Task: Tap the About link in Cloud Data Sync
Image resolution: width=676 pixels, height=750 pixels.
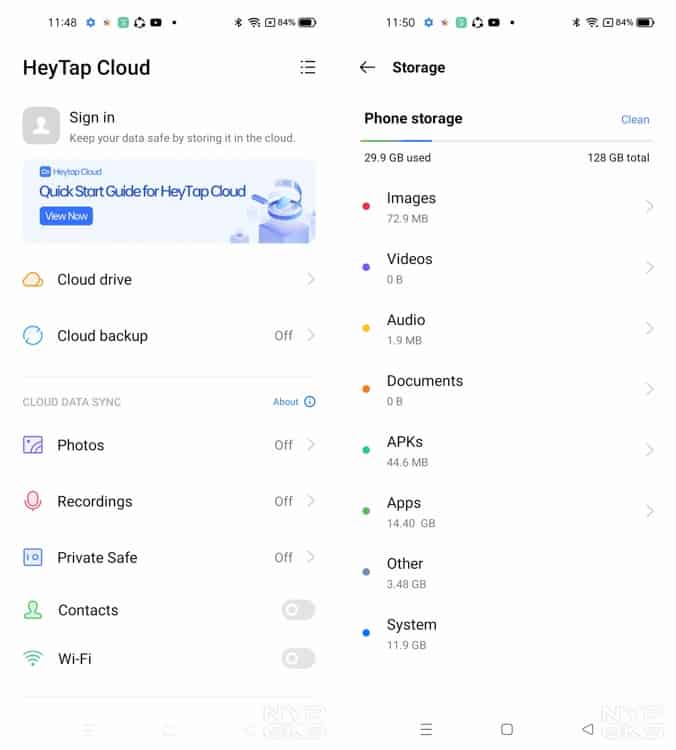Action: point(286,402)
